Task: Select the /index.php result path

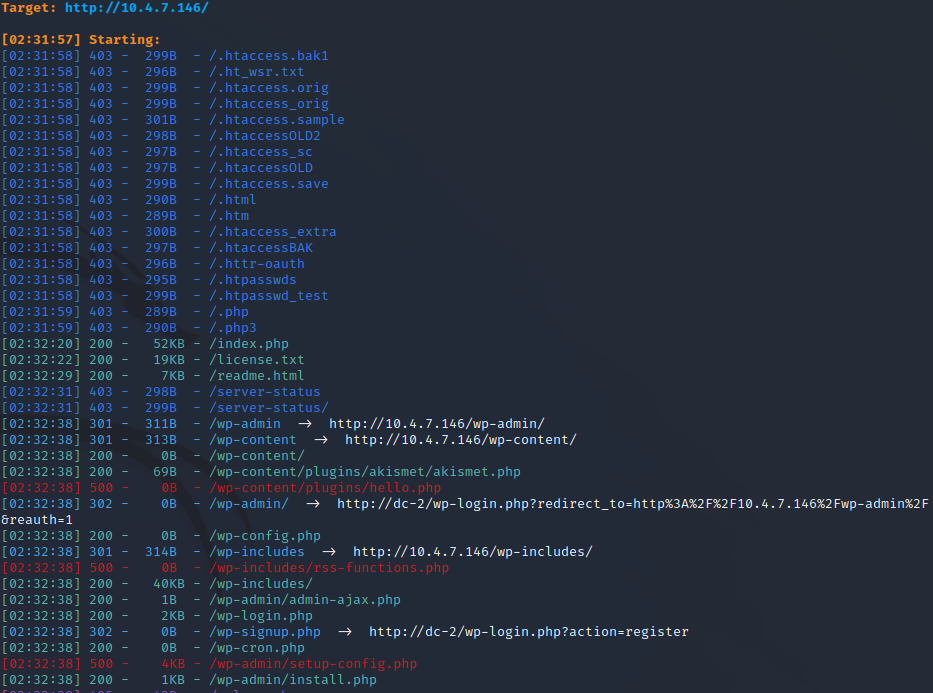Action: click(x=249, y=344)
